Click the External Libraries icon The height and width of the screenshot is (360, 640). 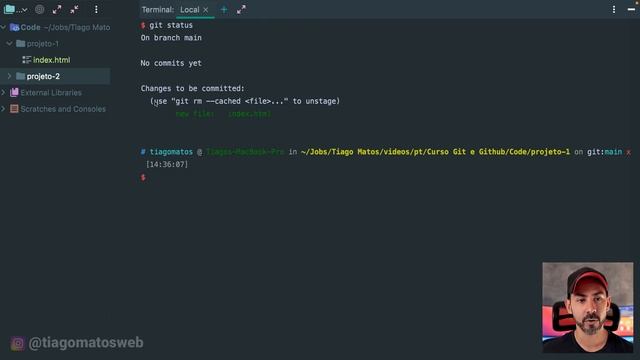point(14,93)
